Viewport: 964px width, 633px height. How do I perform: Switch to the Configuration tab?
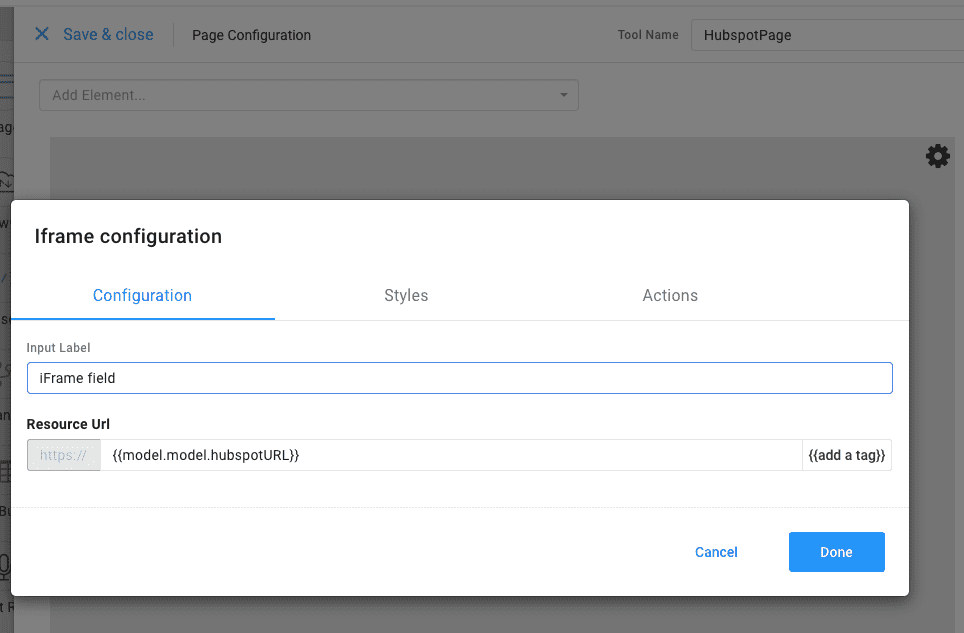pos(142,295)
